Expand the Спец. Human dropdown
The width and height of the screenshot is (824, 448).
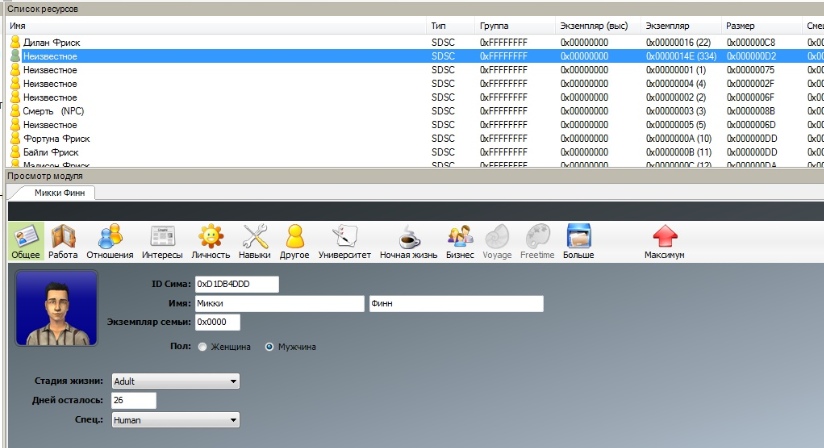(175, 421)
